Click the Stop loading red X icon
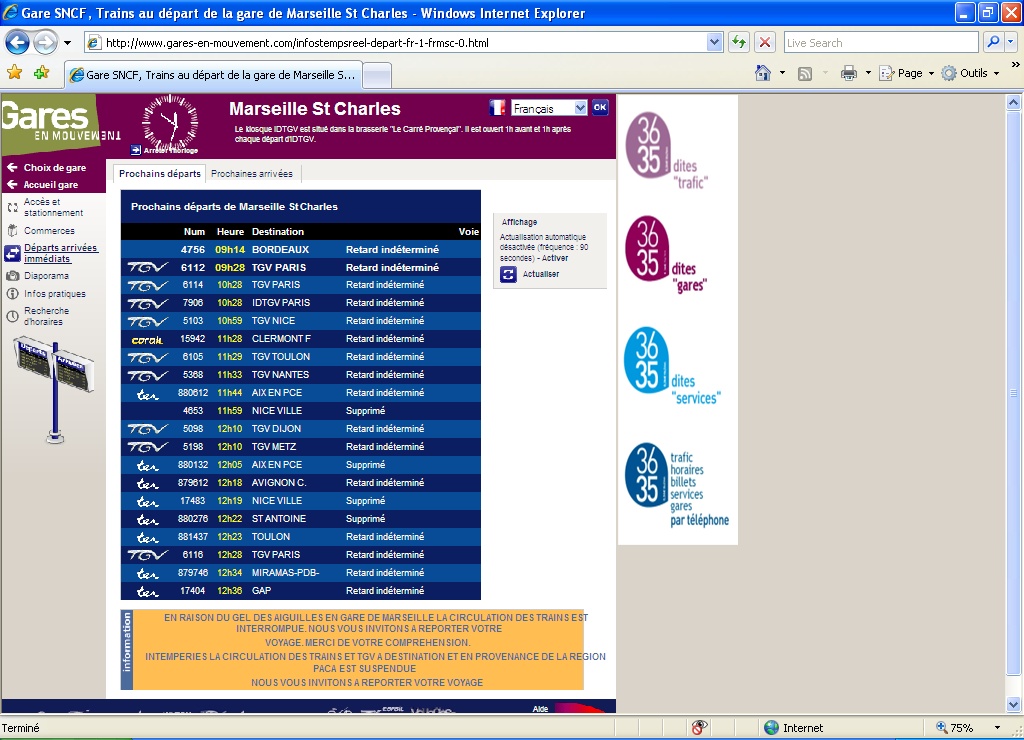Image resolution: width=1024 pixels, height=740 pixels. click(x=765, y=42)
